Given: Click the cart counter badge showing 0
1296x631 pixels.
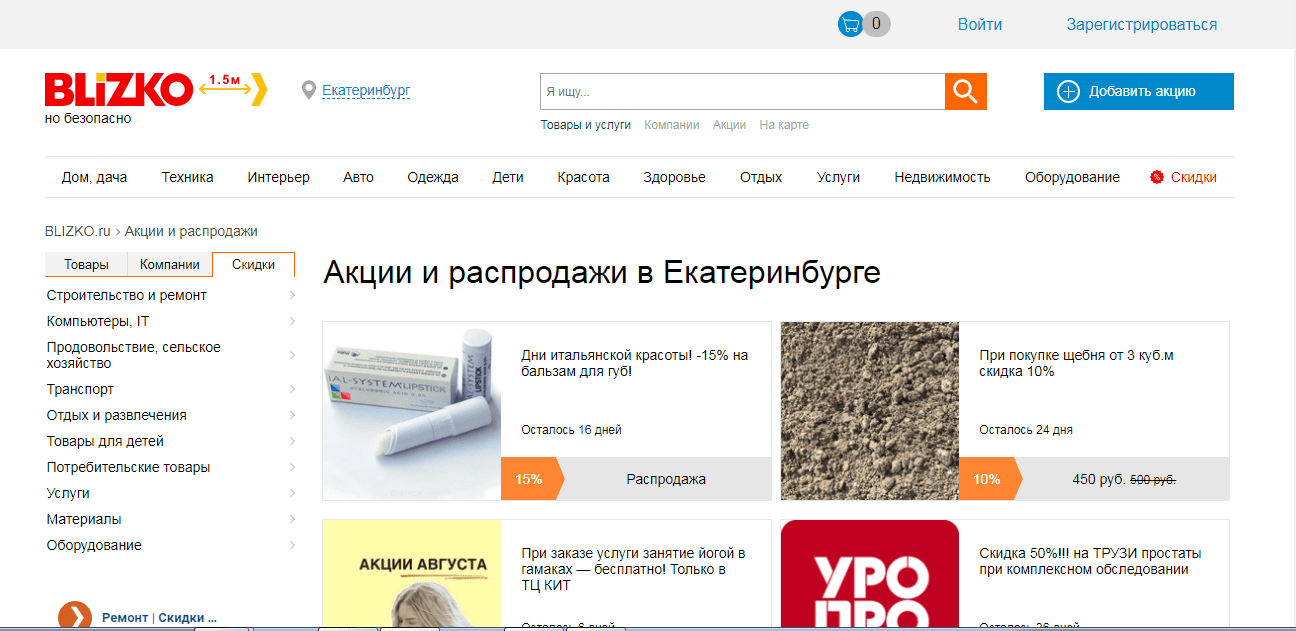Looking at the screenshot, I should 877,24.
